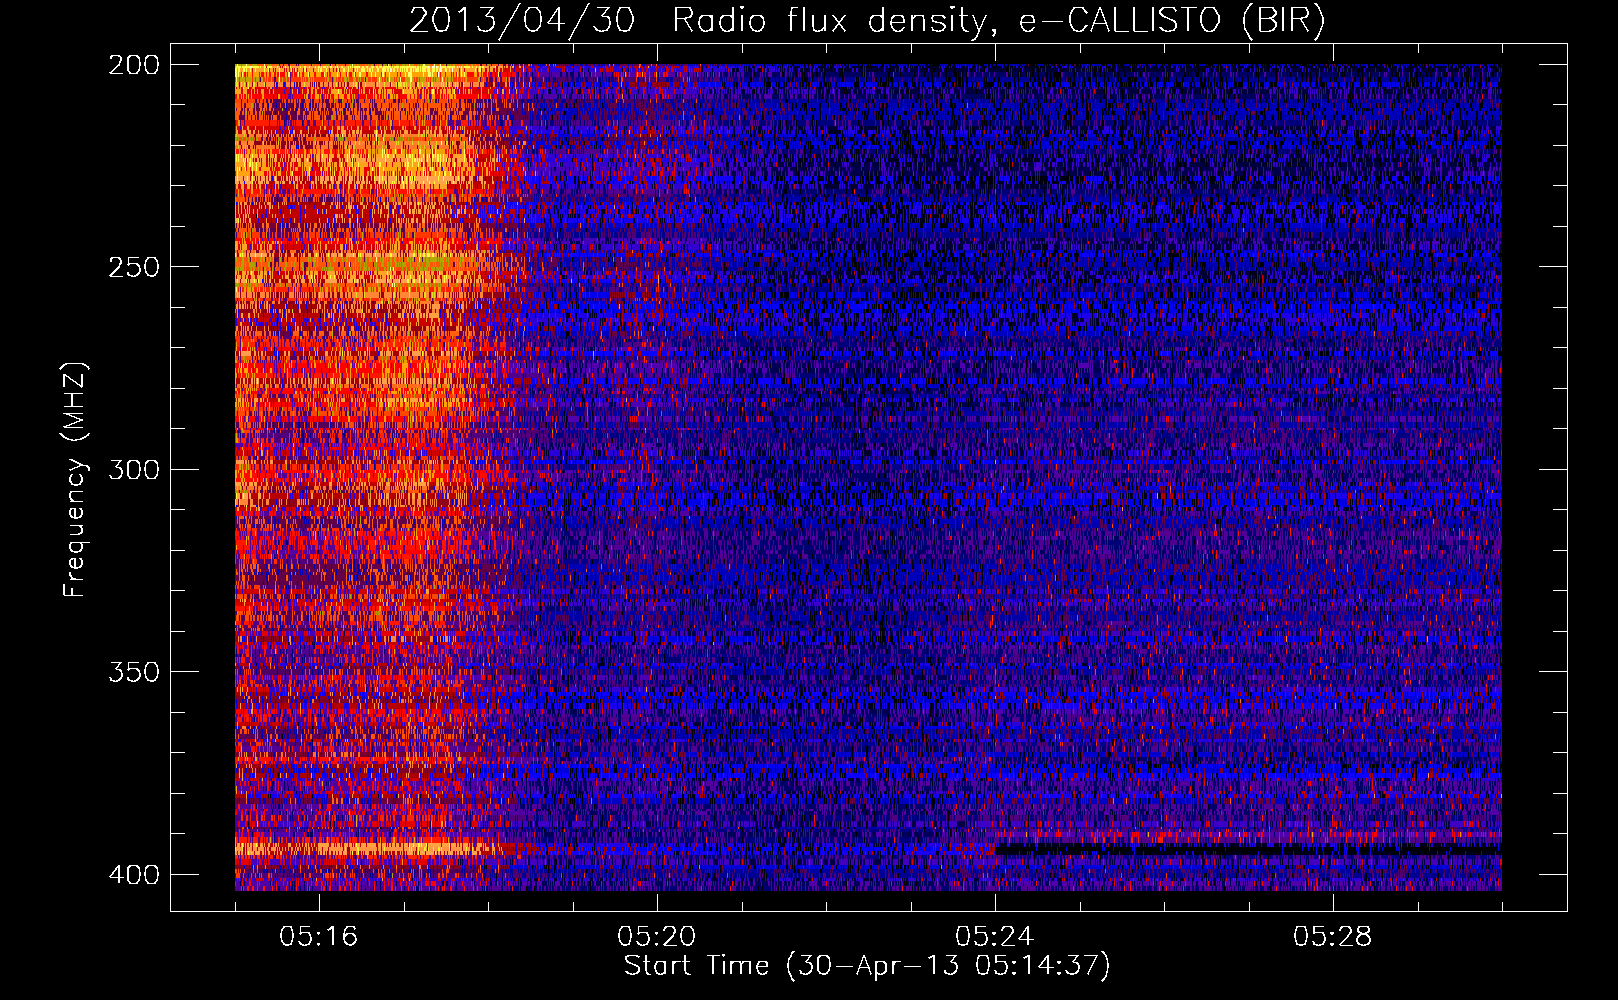Click the 'Frequency (MHZ)' axis label
Screen dimensions: 1618x1000
click(75, 479)
